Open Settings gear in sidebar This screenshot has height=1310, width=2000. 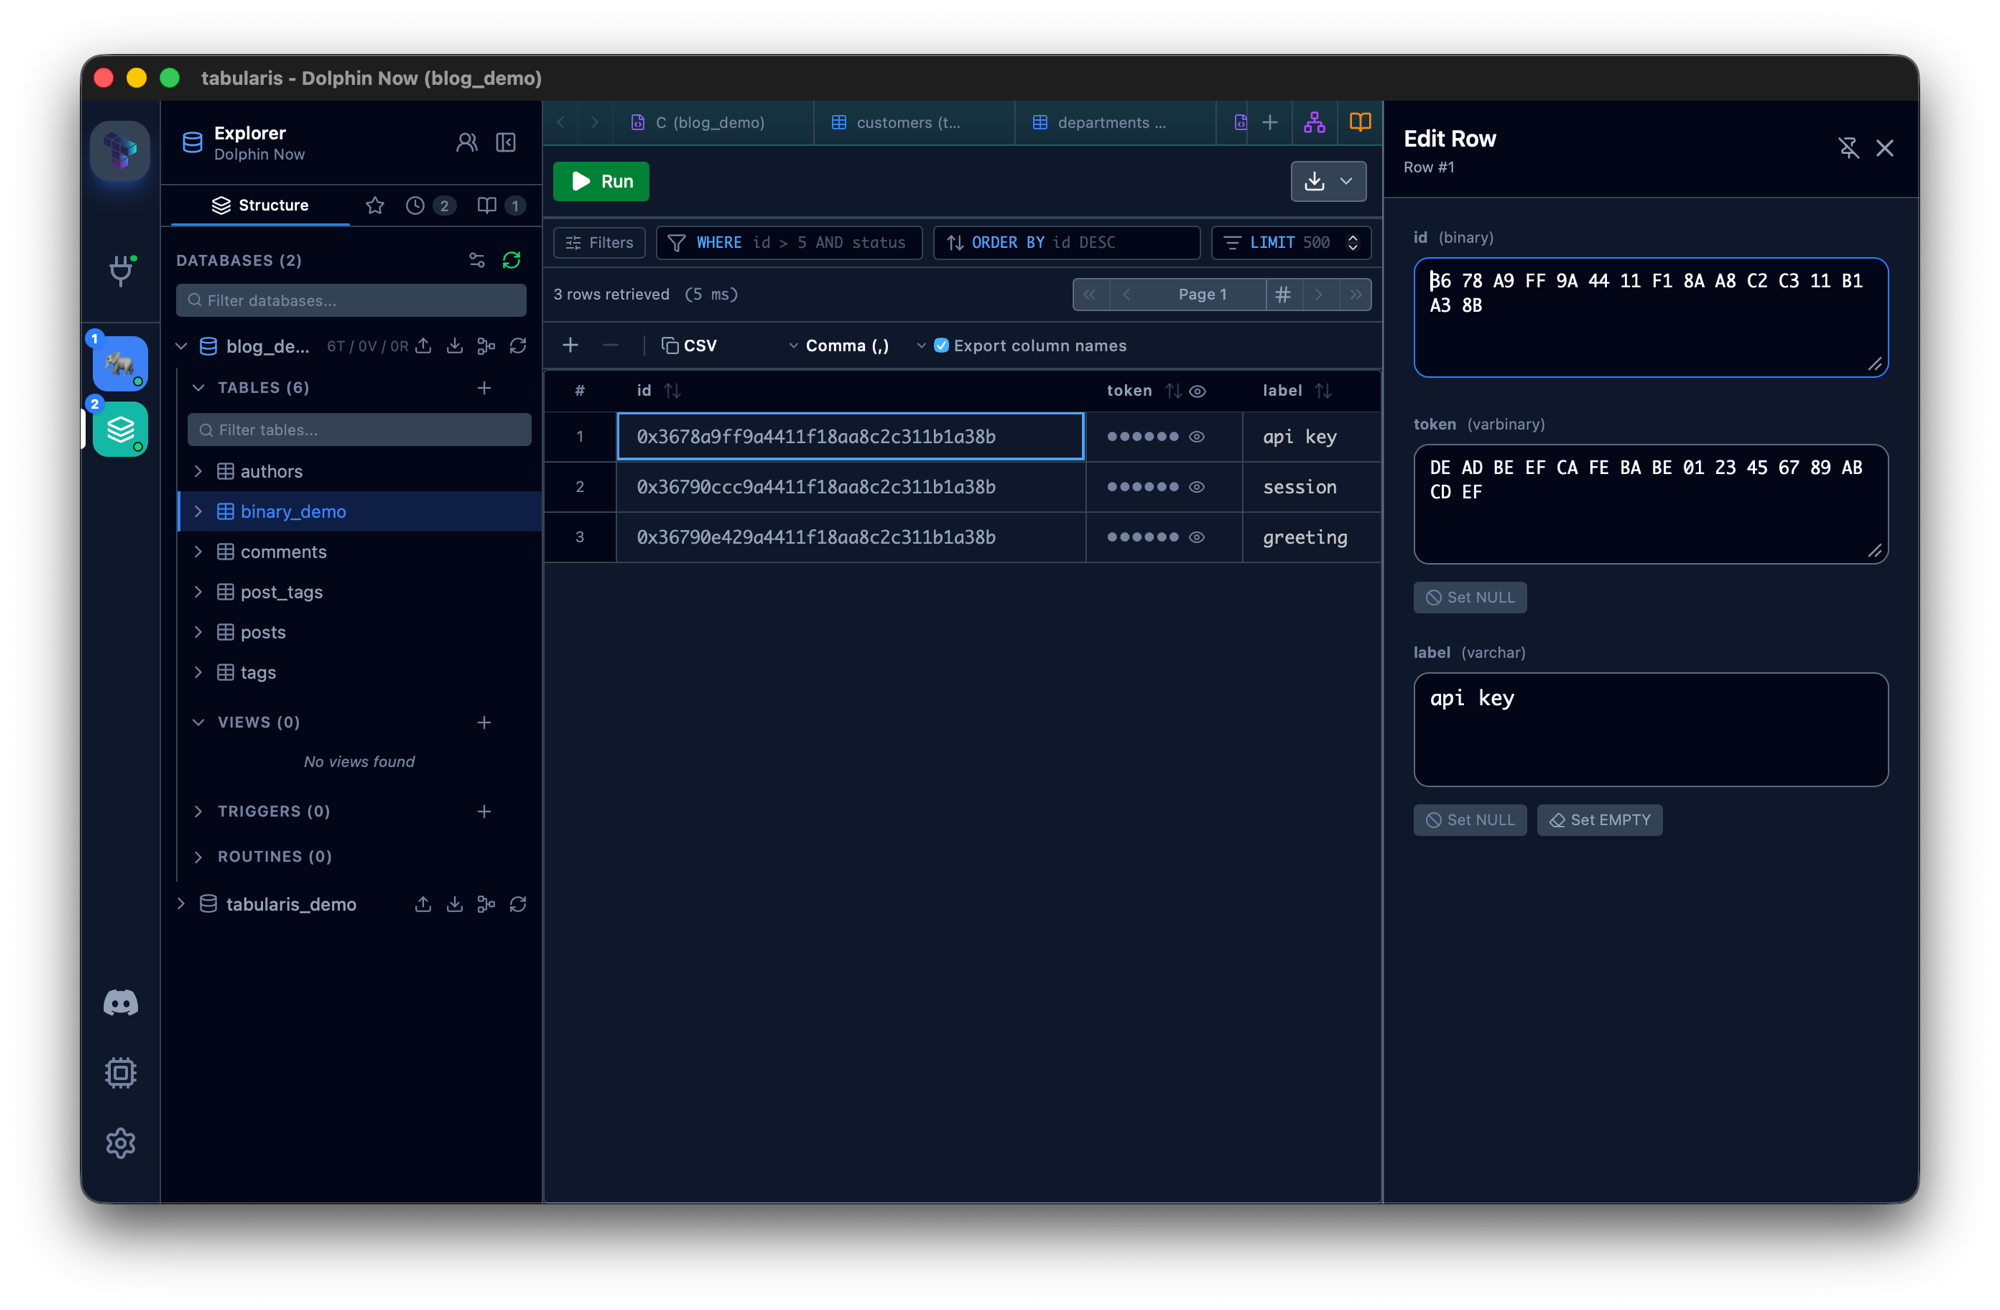point(121,1142)
